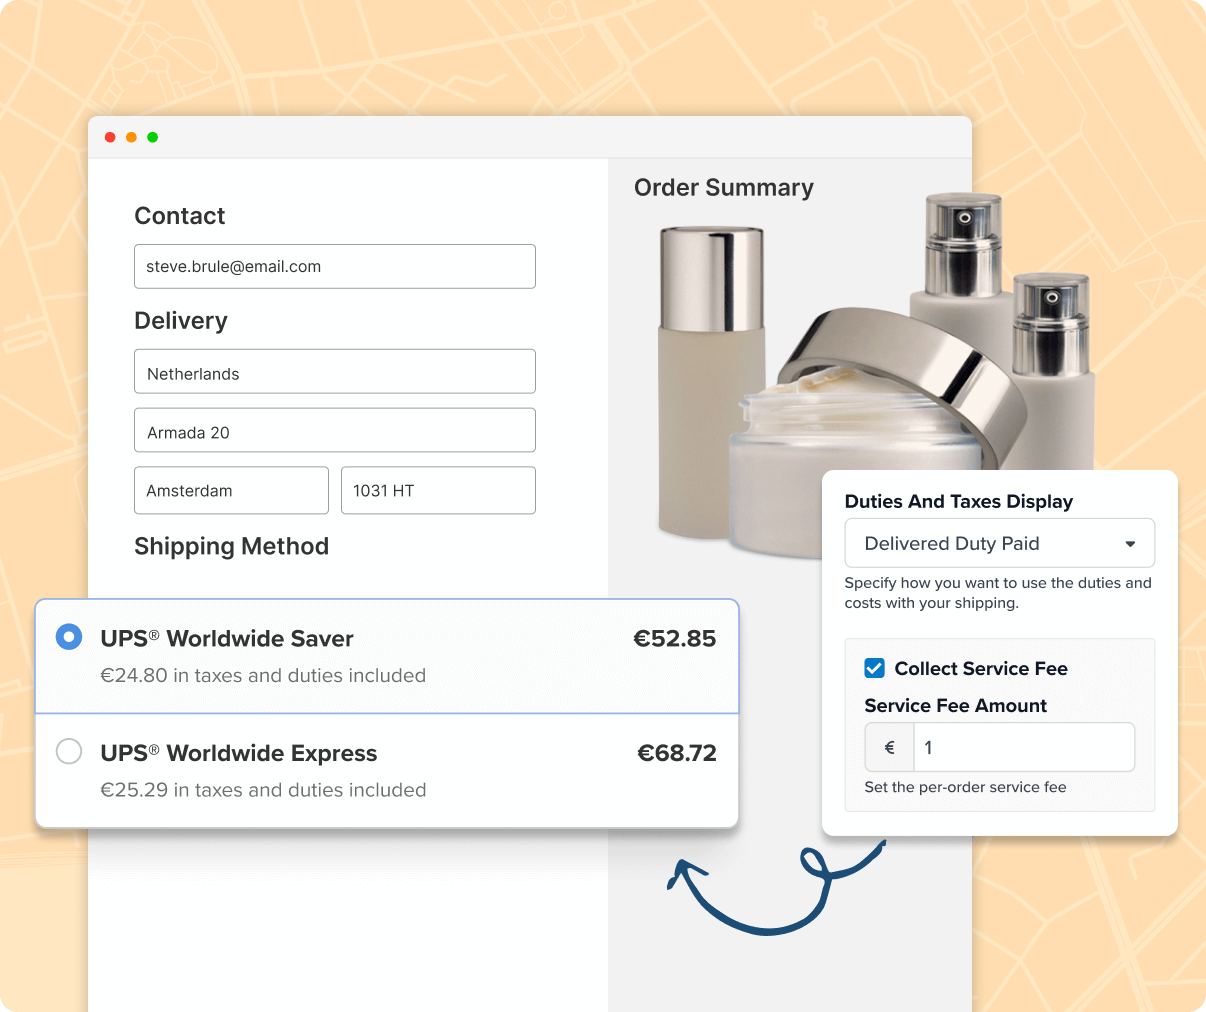Click the €52.85 shipping price
This screenshot has width=1206, height=1012.
point(674,638)
